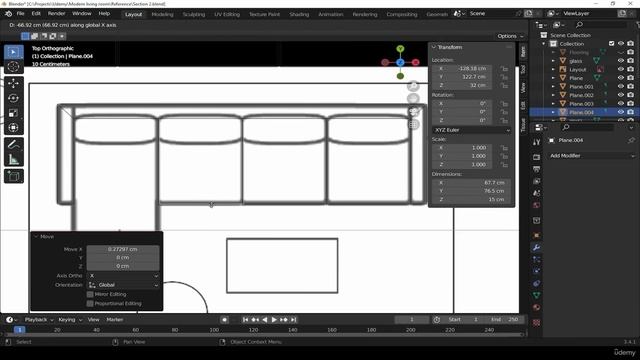
Task: Open the viewport Options dropdown
Action: click(x=510, y=36)
